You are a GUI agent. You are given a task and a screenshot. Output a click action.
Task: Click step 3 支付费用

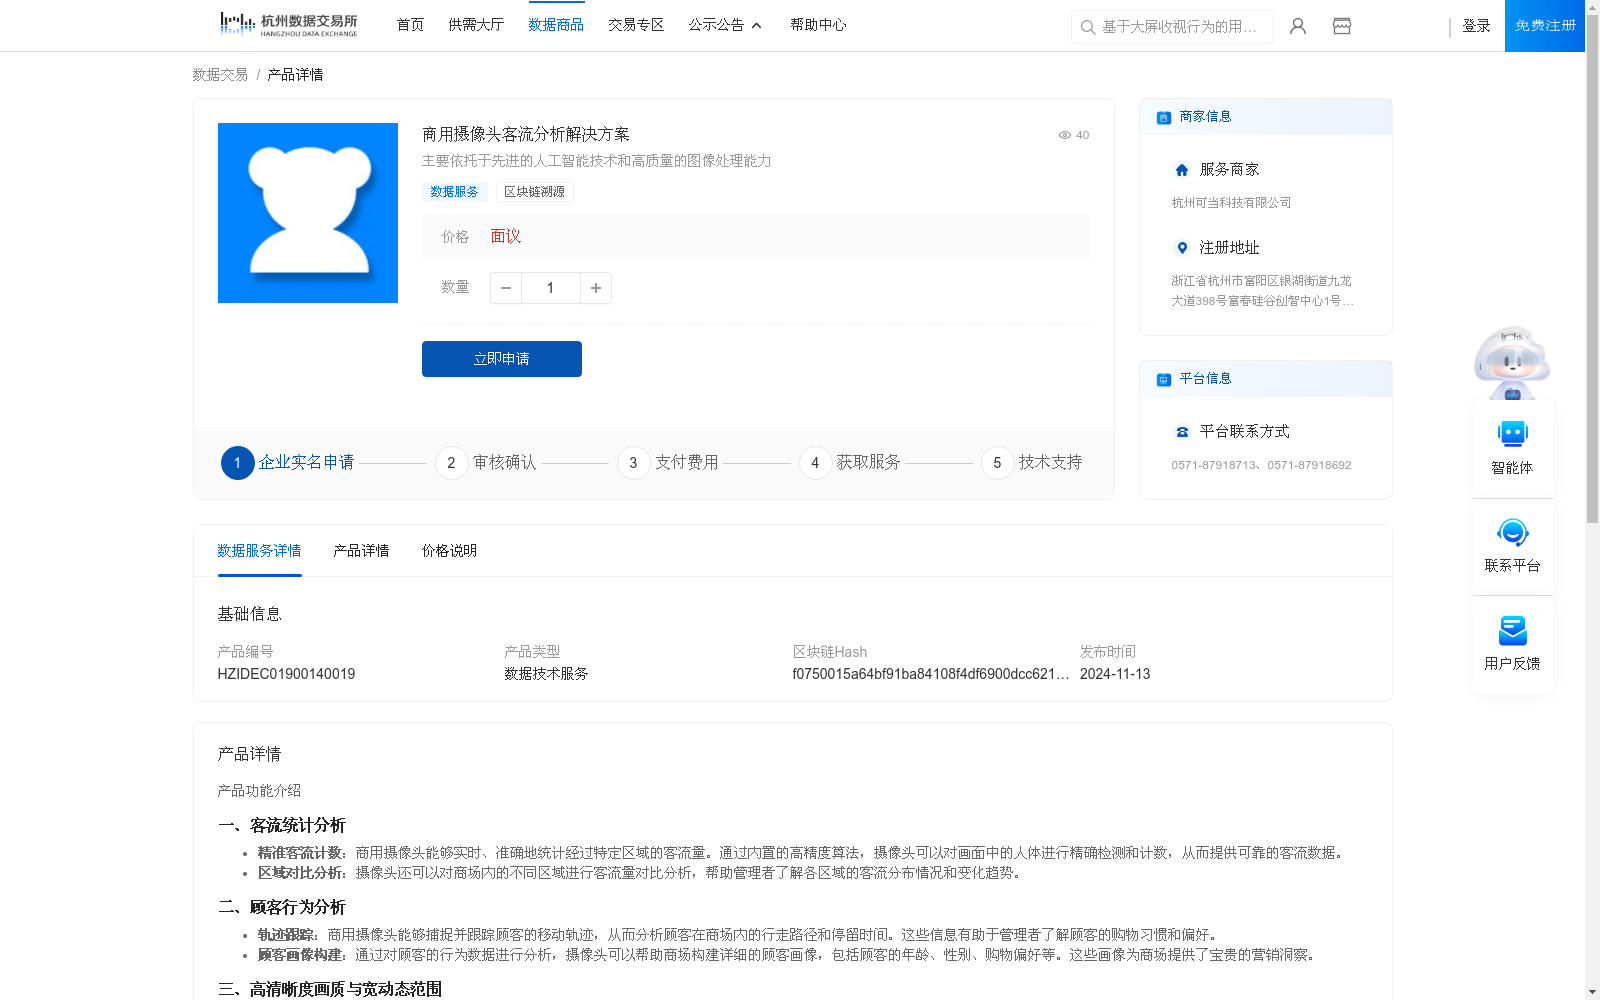pyautogui.click(x=668, y=462)
